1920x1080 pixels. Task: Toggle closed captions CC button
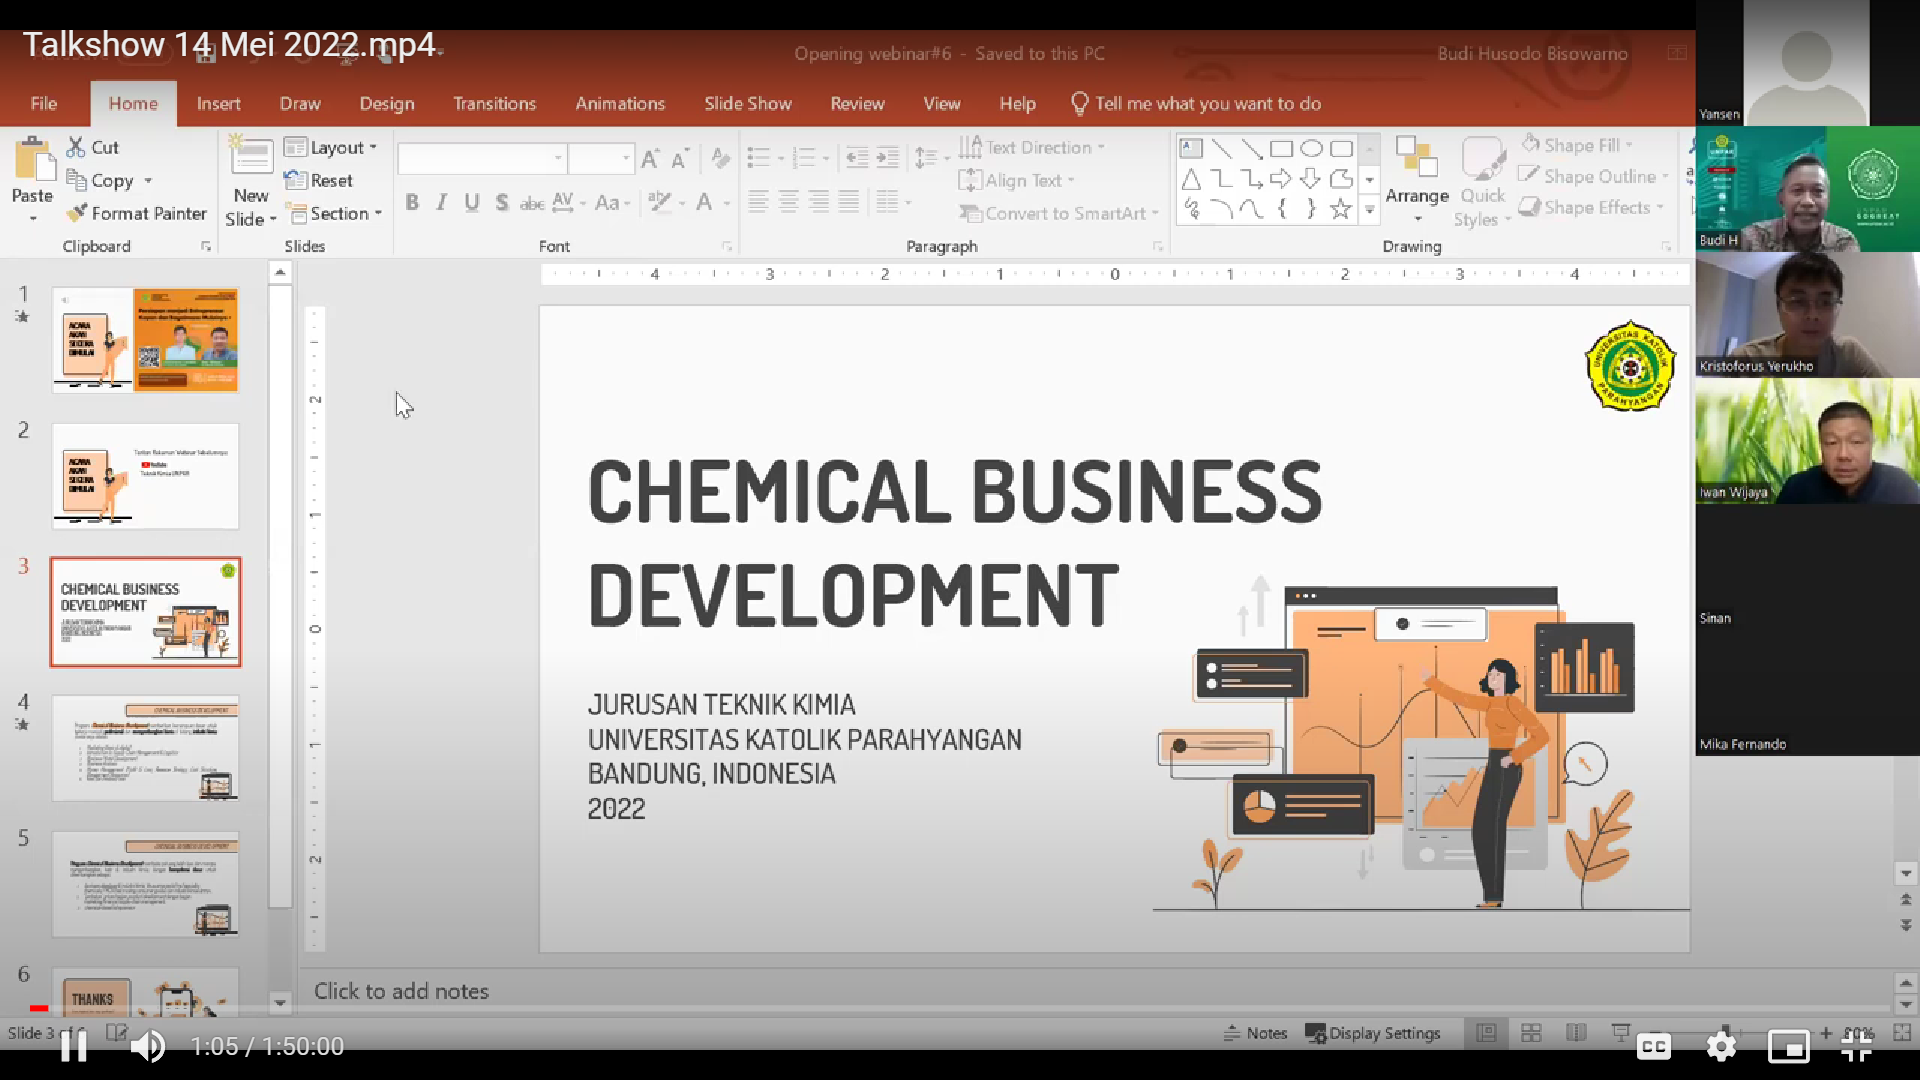tap(1653, 1046)
